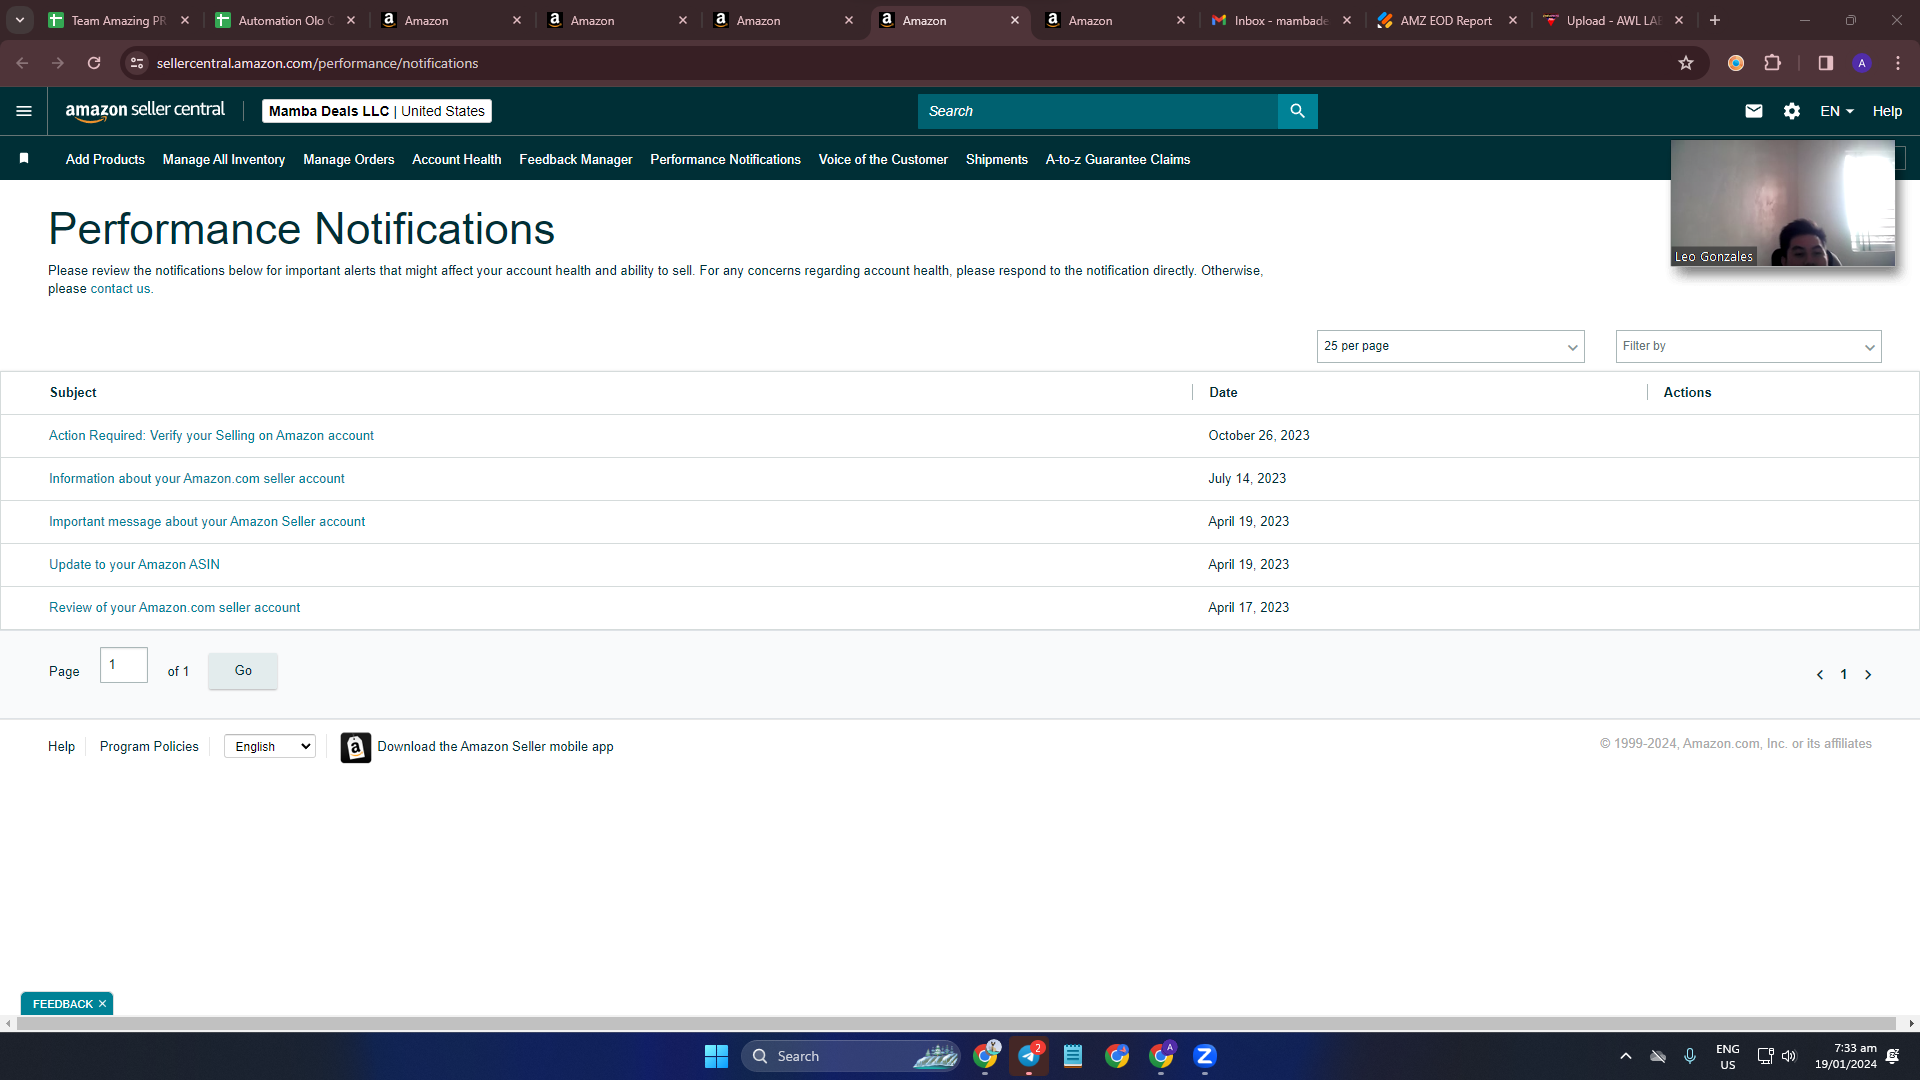Image resolution: width=1920 pixels, height=1080 pixels.
Task: Bookmark this page with the star icon
Action: coord(1686,63)
